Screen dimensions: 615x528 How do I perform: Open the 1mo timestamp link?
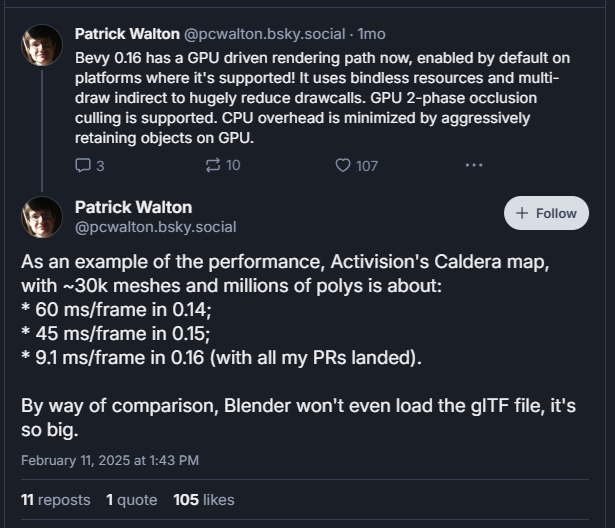tap(372, 33)
